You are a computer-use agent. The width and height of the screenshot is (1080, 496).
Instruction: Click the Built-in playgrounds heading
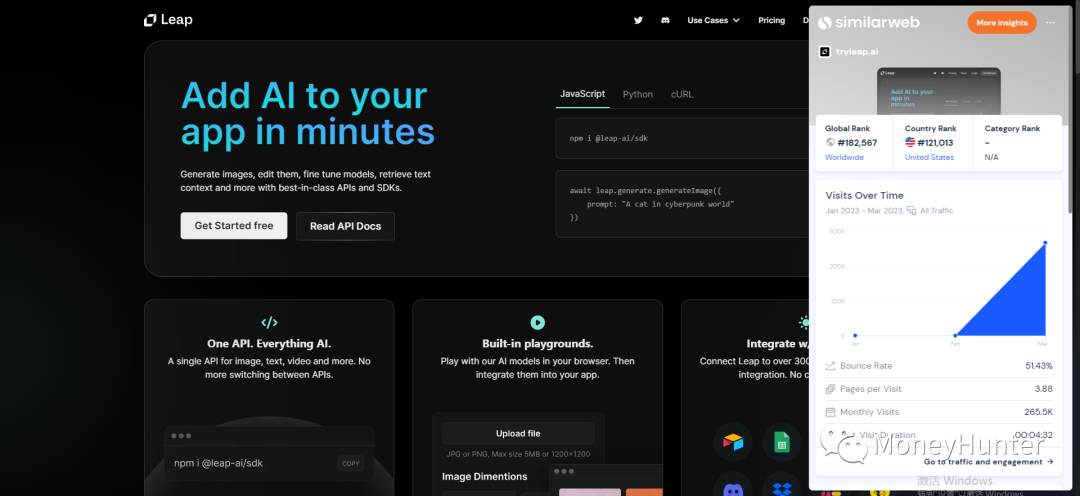(538, 344)
